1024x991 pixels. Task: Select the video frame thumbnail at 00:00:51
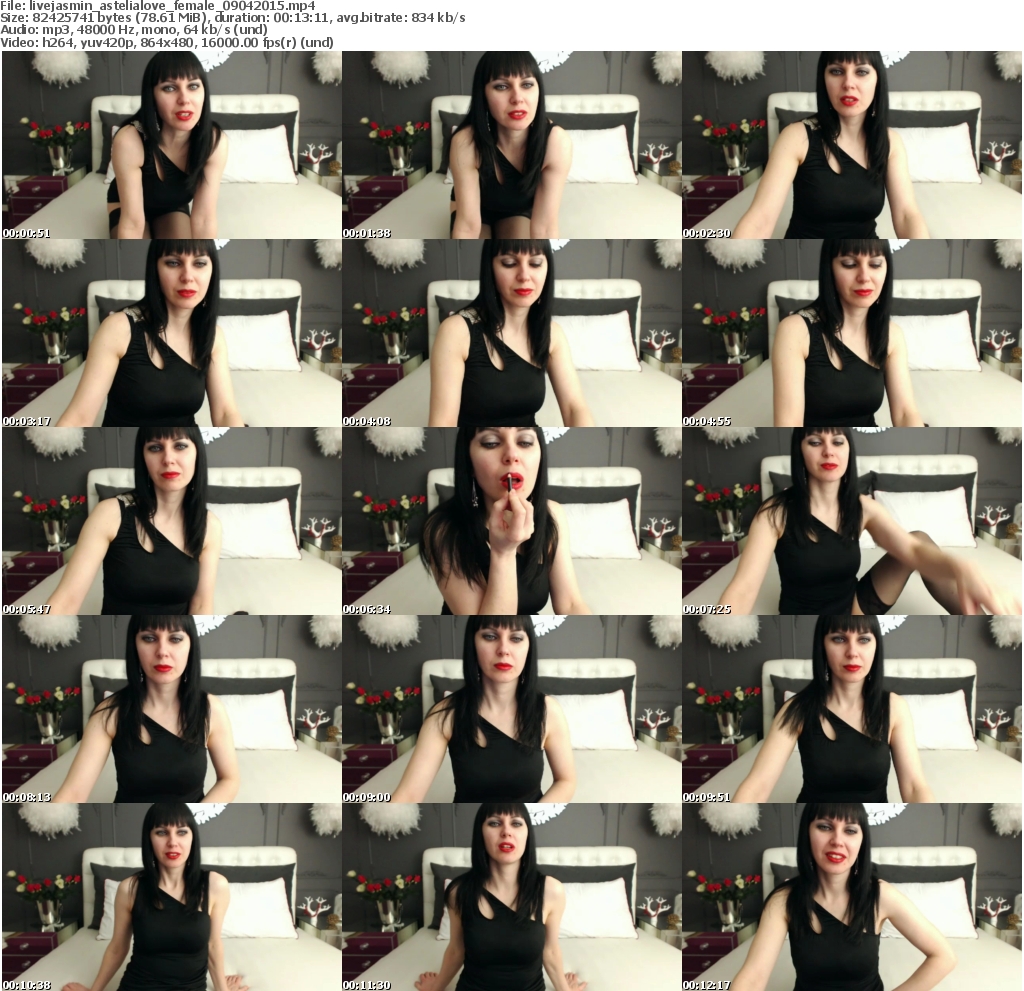(172, 145)
